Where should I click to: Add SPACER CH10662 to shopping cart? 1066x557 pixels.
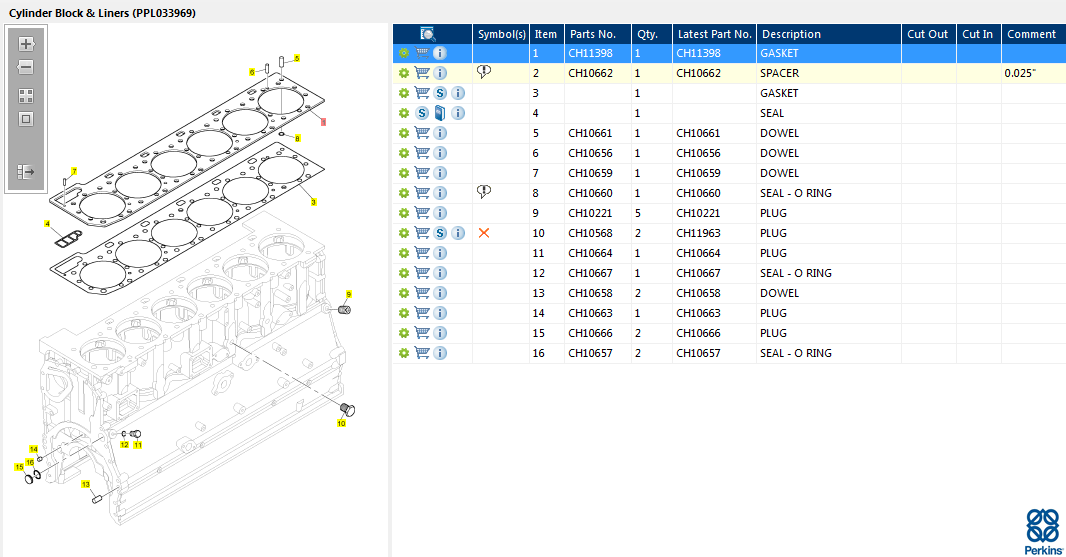click(422, 73)
